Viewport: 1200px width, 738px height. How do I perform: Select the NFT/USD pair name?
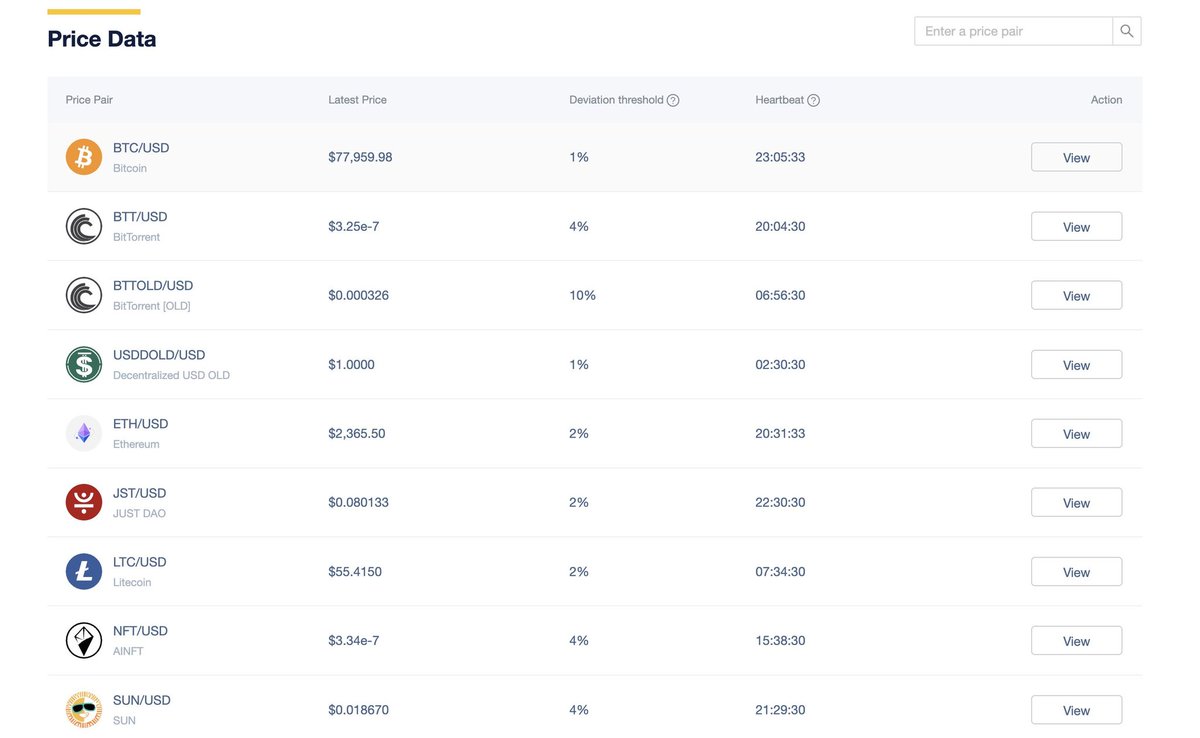(x=140, y=631)
